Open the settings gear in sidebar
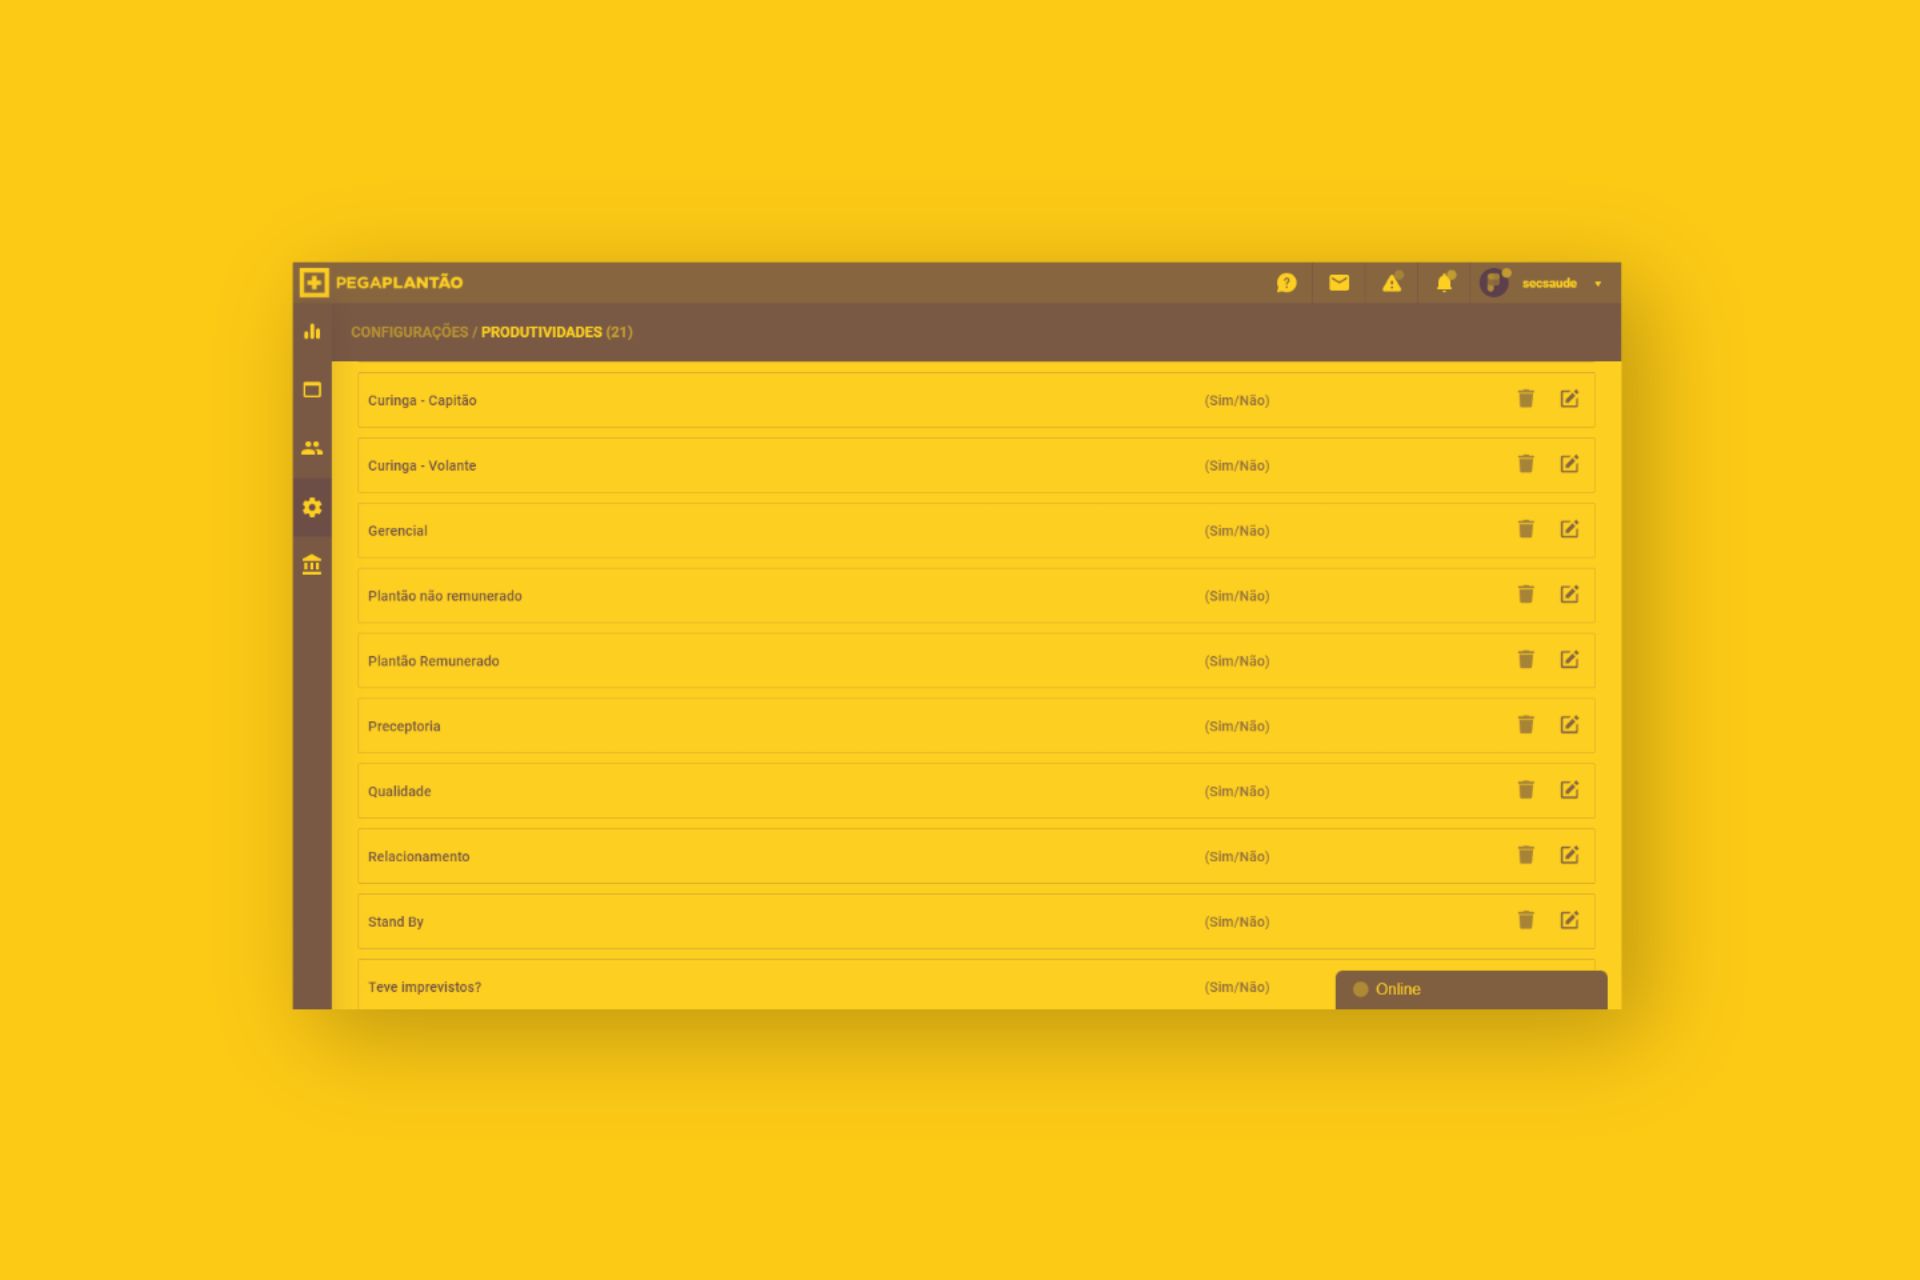 coord(312,507)
